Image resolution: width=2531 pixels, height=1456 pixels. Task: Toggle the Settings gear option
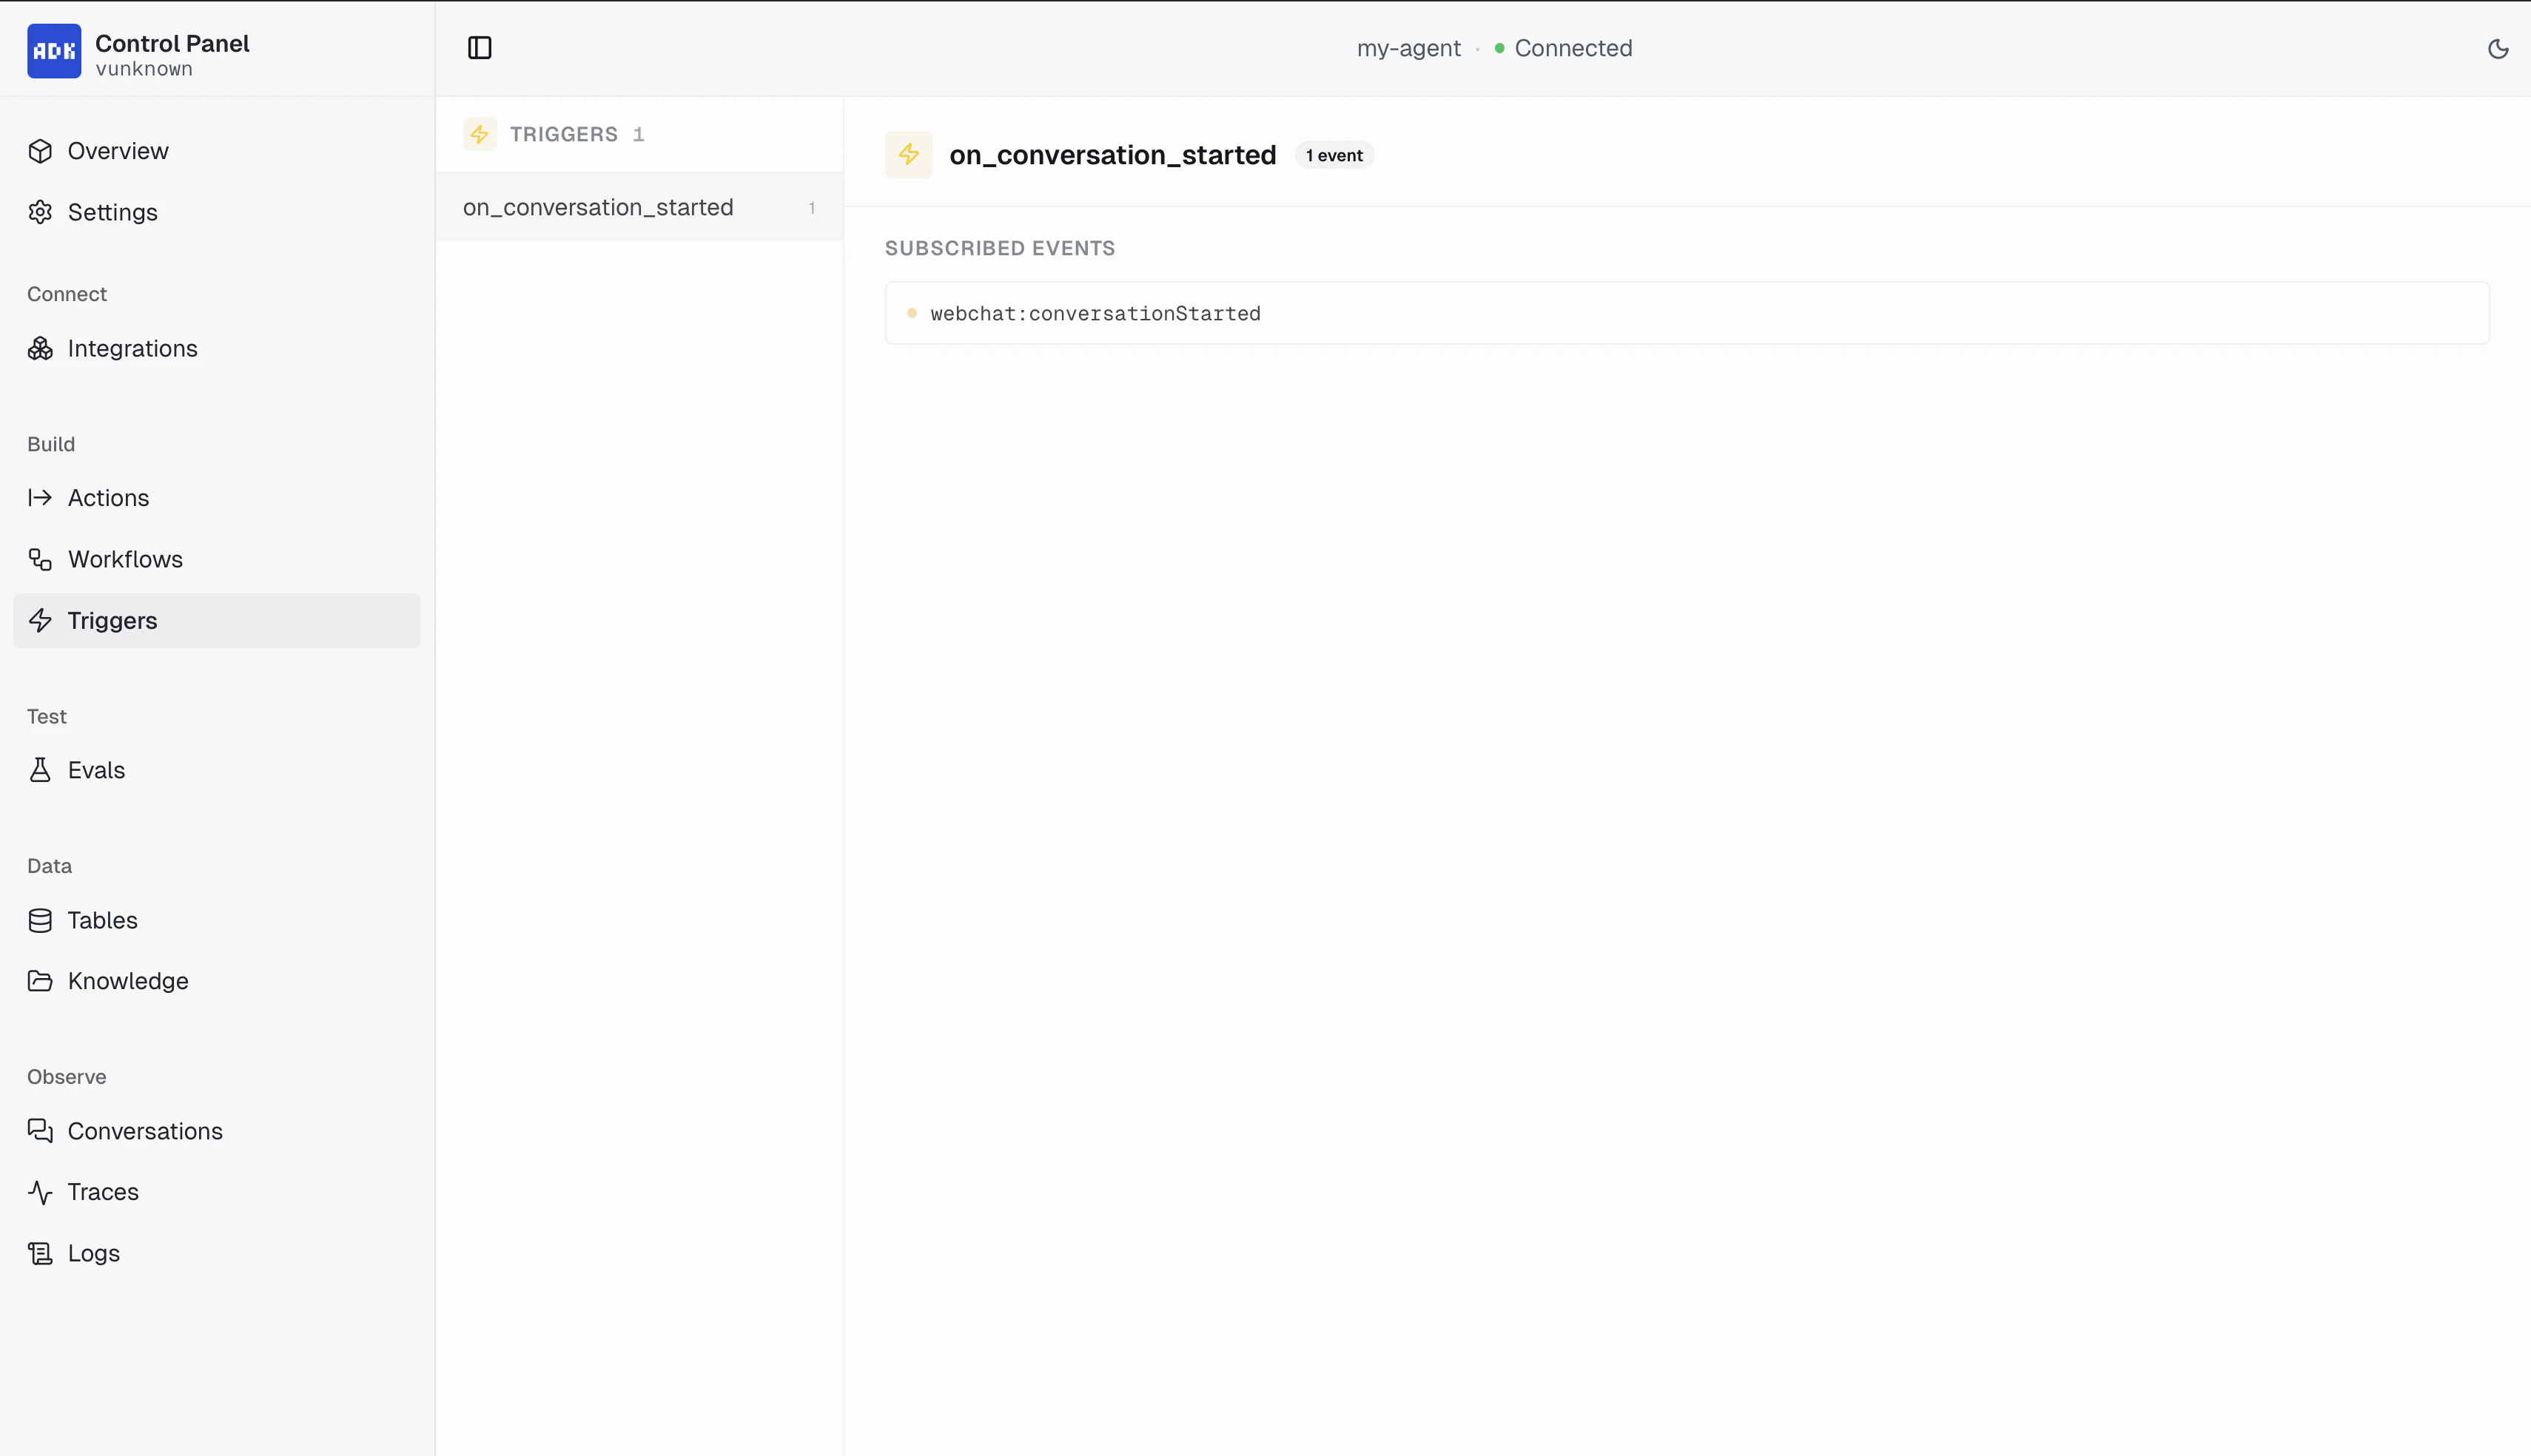[40, 212]
